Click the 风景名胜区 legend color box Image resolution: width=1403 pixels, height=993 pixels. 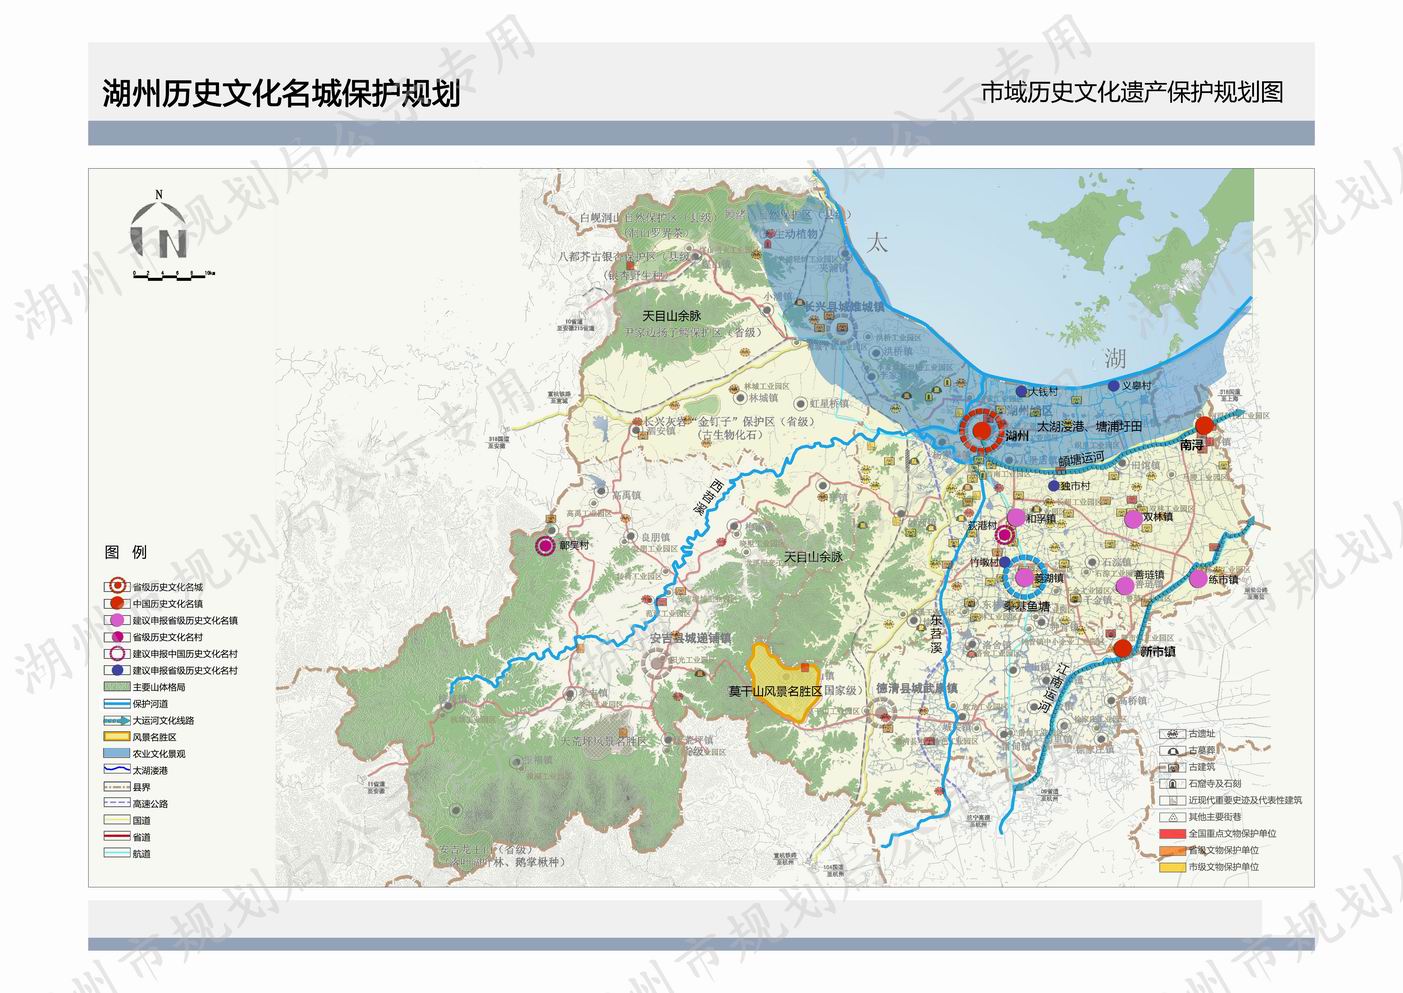pyautogui.click(x=117, y=737)
